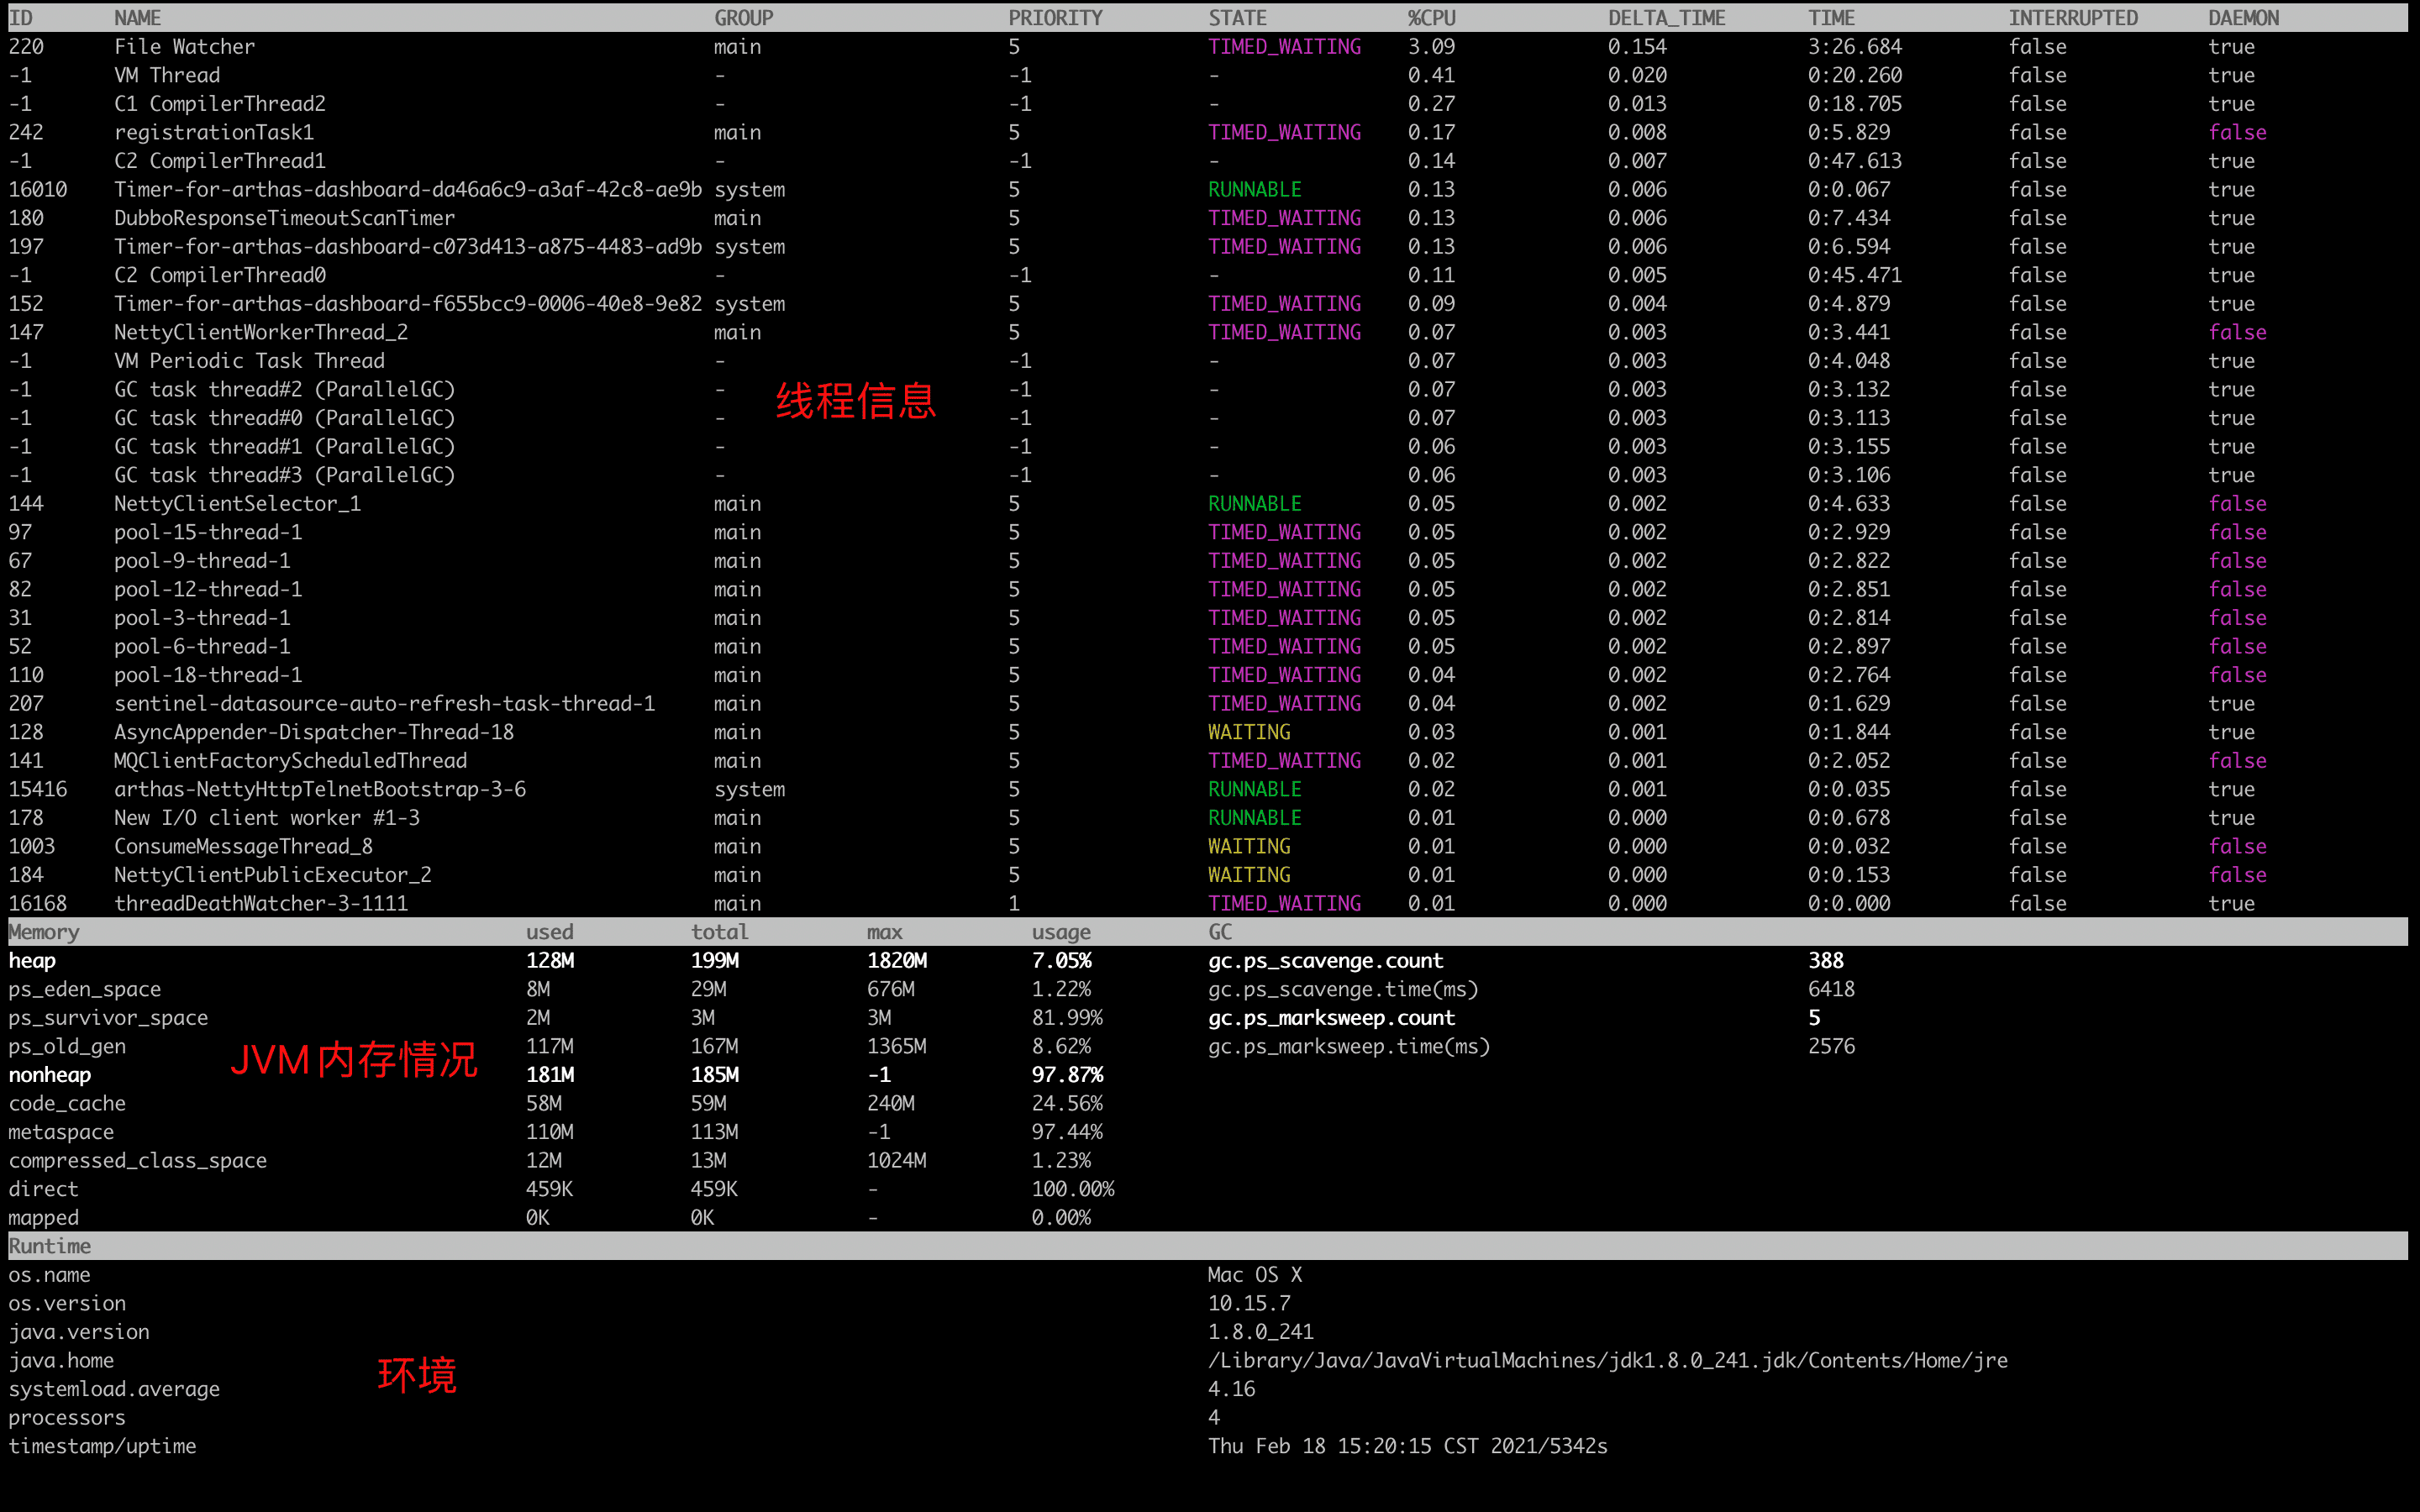Click RUNNABLE state of arthas-NettyHttpTelnetBootstrap-3-6

pos(1254,789)
